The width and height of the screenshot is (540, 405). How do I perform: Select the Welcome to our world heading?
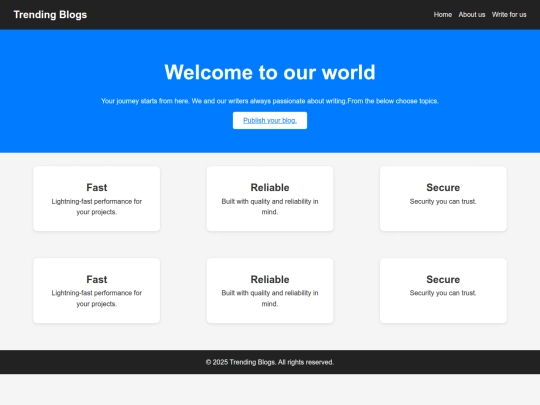(270, 72)
